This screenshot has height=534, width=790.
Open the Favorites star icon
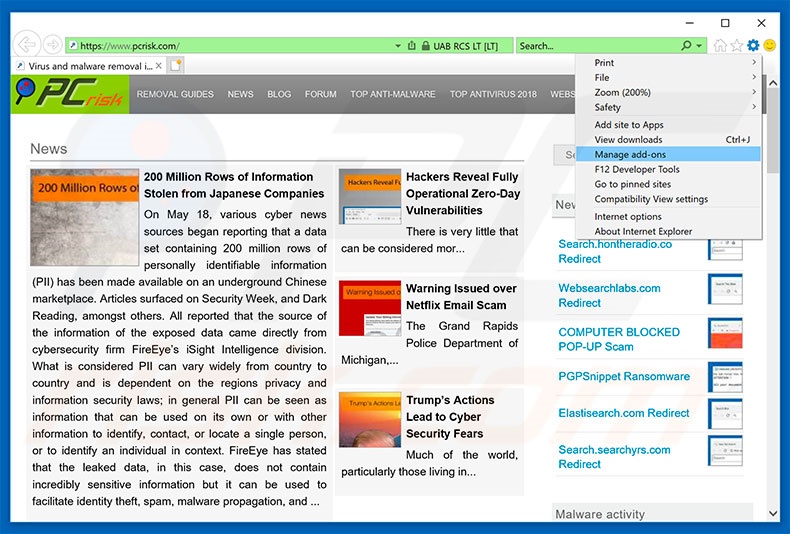tap(737, 46)
